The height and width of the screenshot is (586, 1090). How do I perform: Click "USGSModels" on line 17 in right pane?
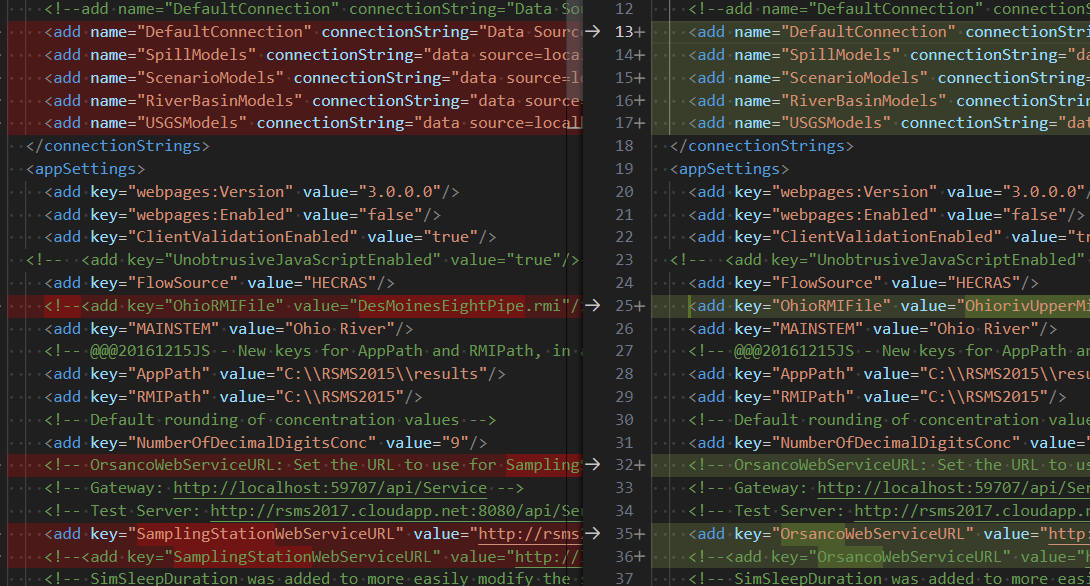836,123
